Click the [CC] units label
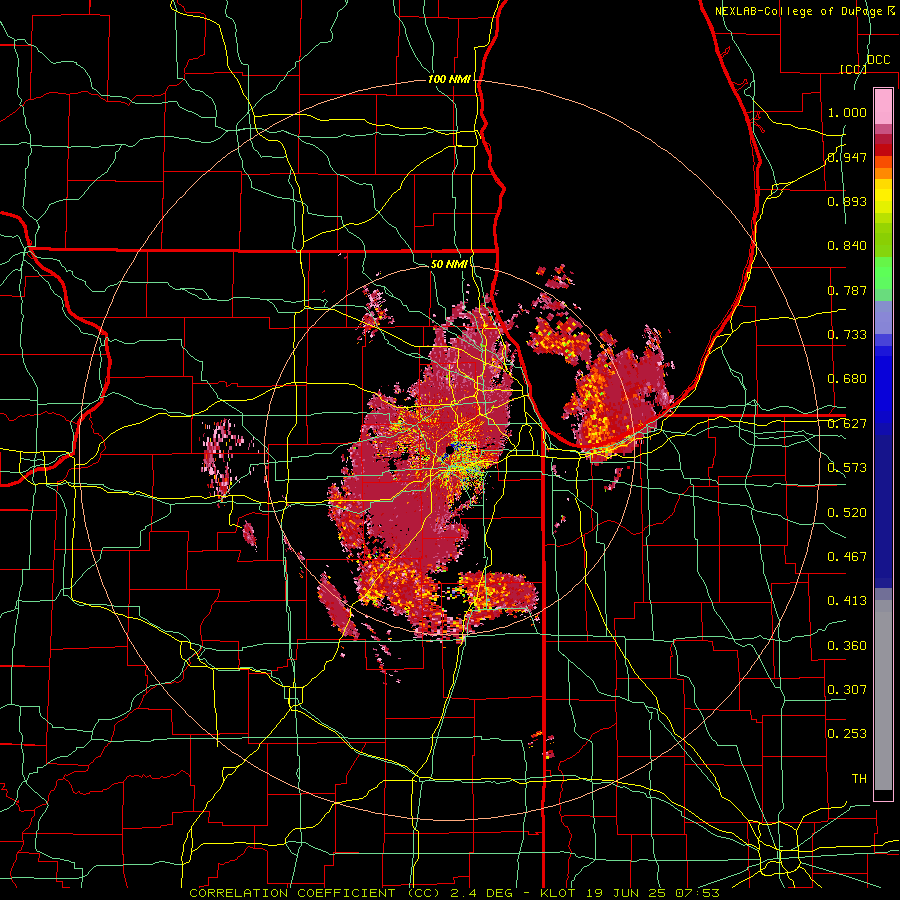900x900 pixels. point(853,69)
